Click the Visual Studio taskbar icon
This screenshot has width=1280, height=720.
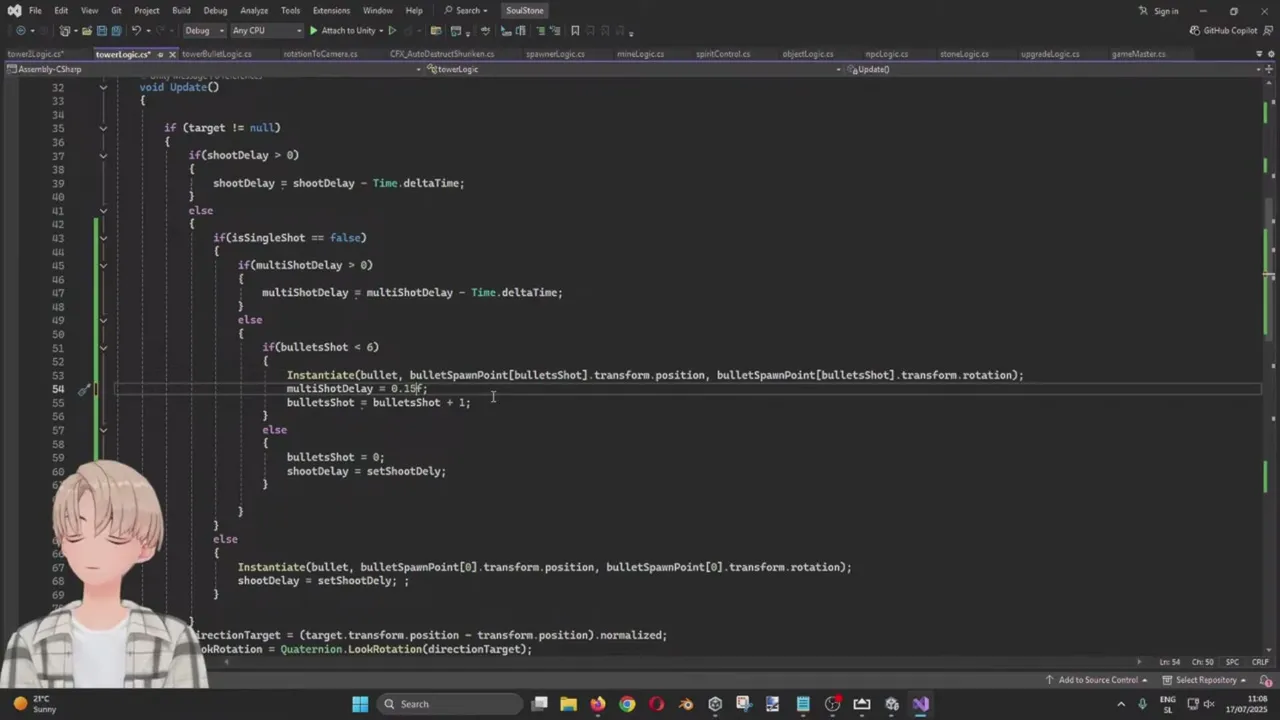click(921, 704)
